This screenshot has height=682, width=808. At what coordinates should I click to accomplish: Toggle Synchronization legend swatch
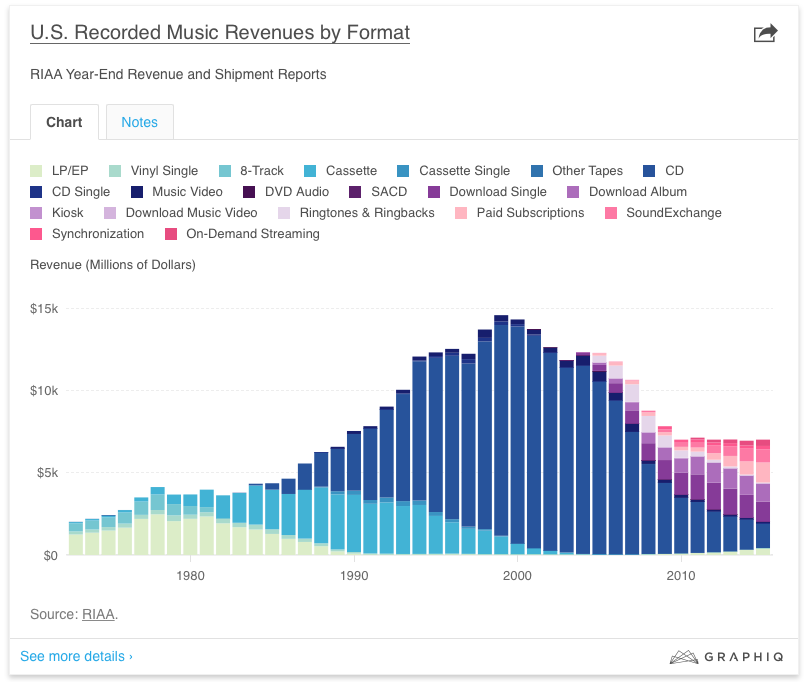[36, 234]
